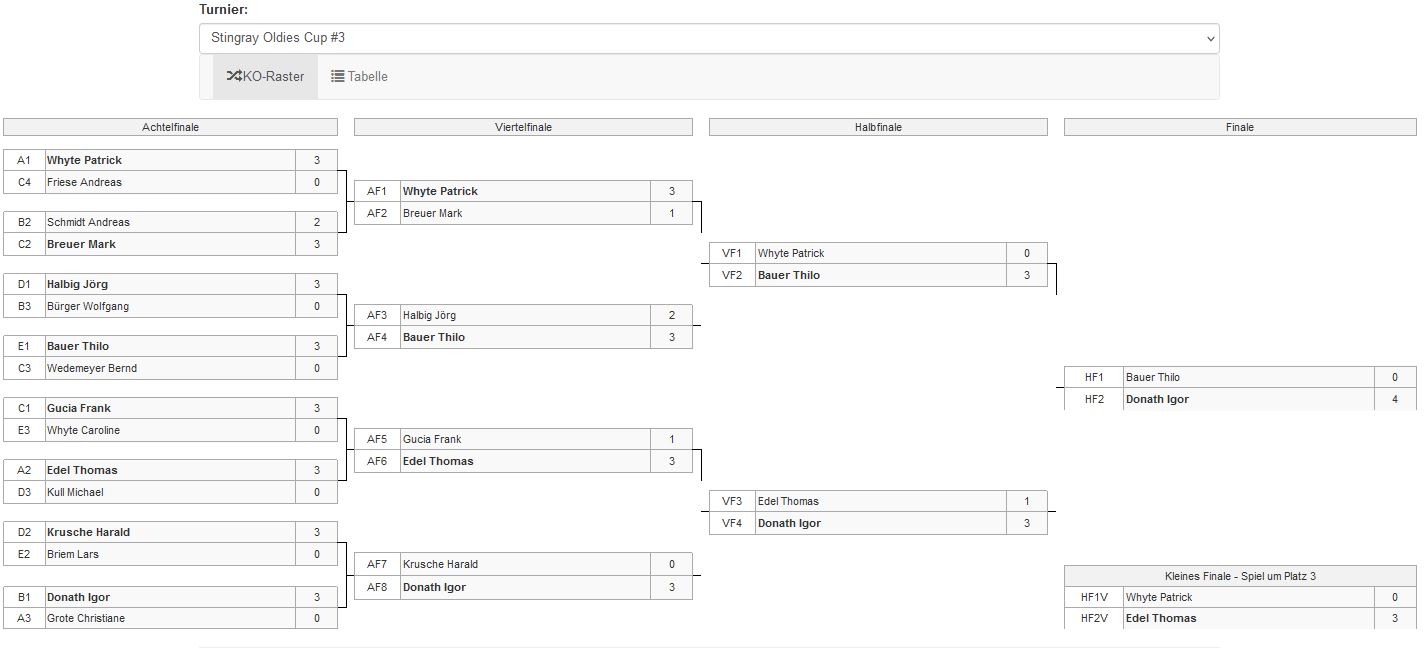
Task: Select Krusche Harald in row D2
Action: [88, 532]
